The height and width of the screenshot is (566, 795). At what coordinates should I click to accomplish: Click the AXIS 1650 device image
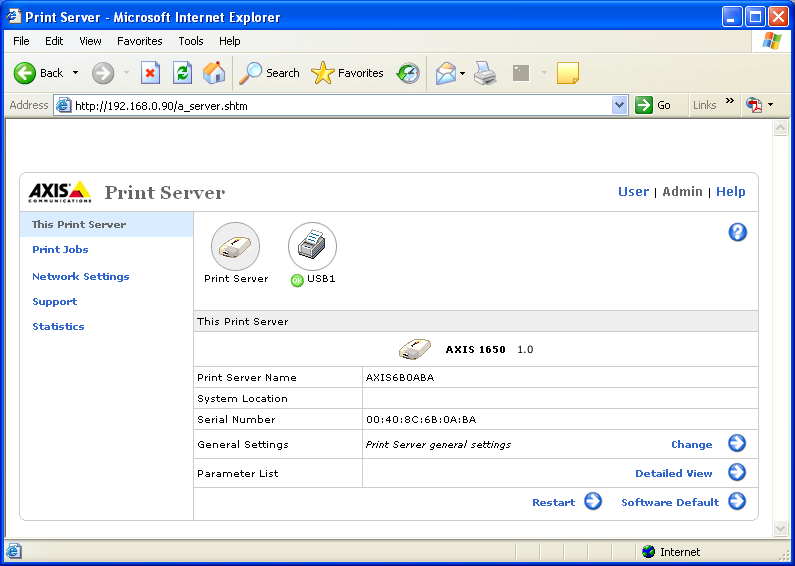click(x=415, y=349)
